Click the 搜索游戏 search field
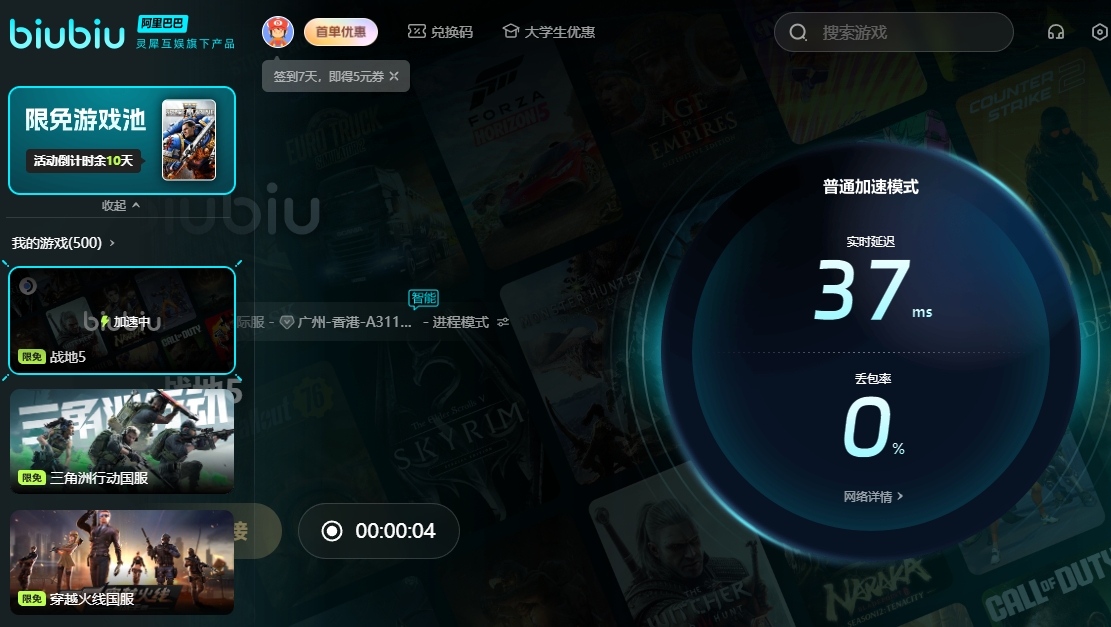 893,32
